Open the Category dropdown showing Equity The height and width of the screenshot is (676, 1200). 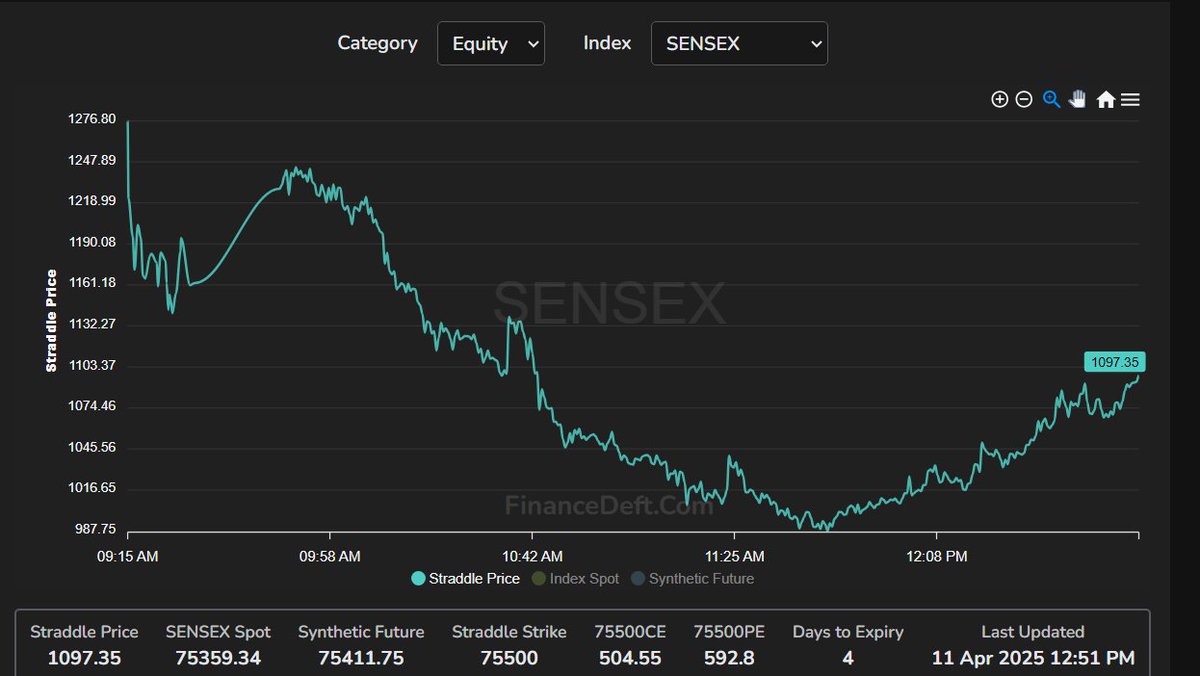click(491, 43)
